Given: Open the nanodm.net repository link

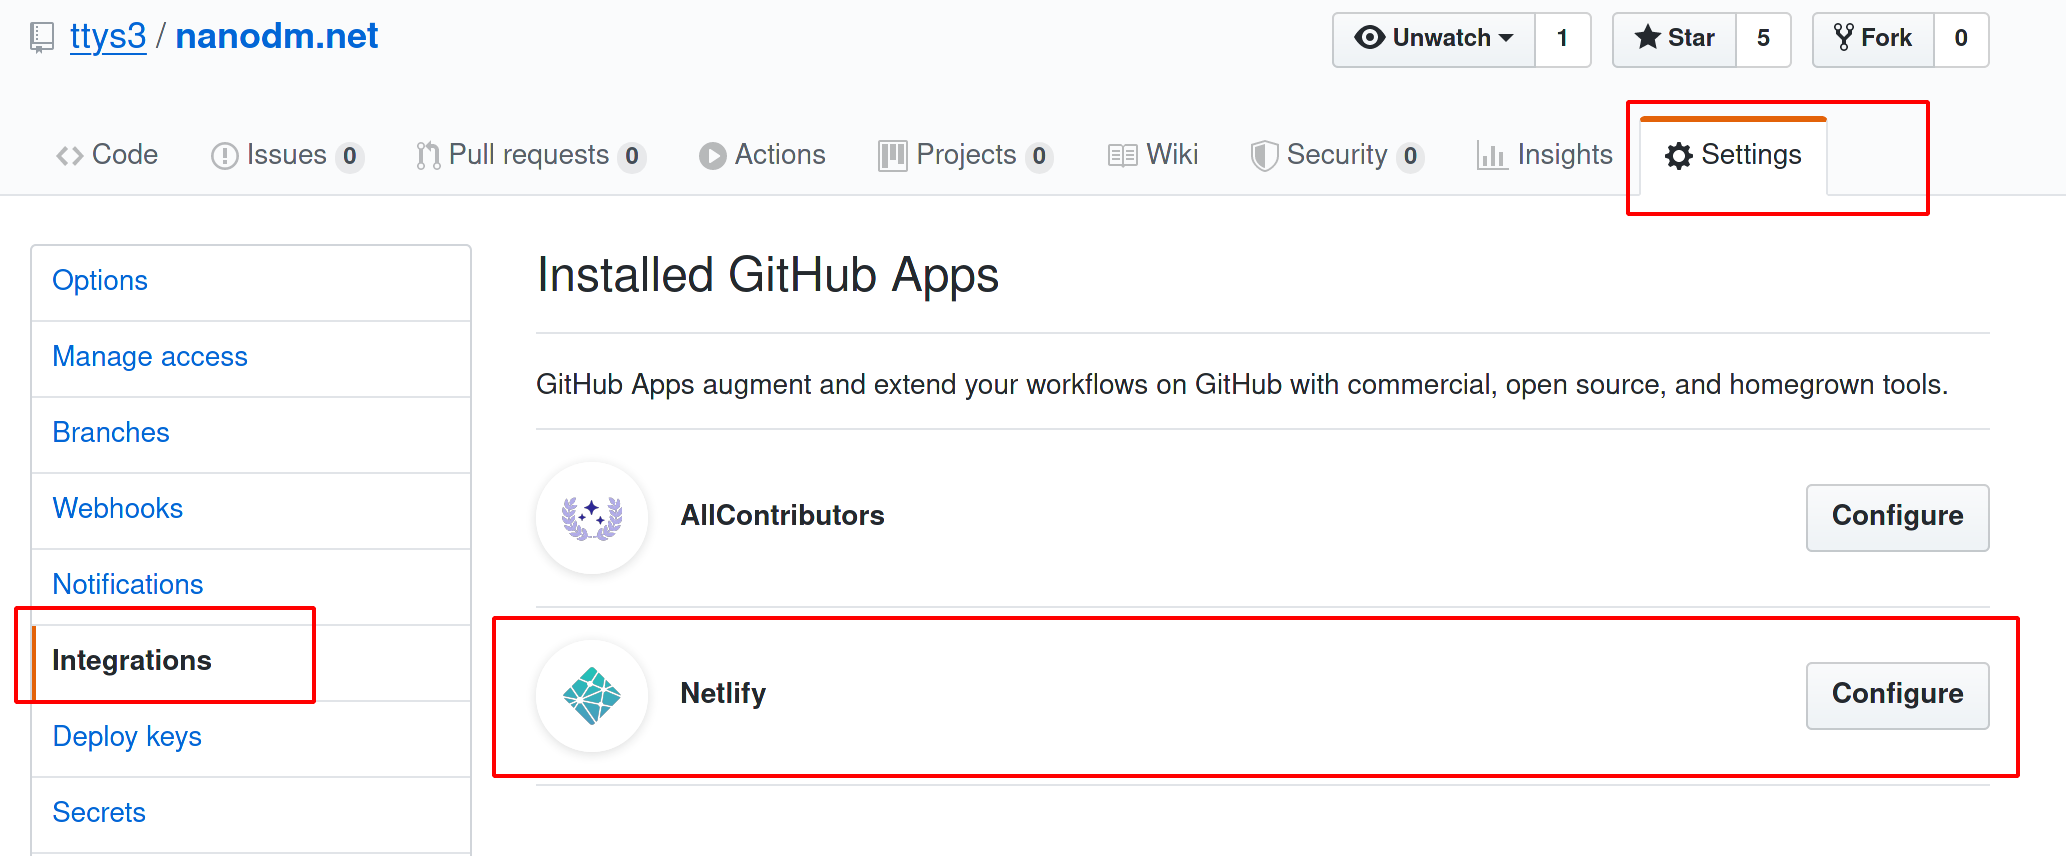Looking at the screenshot, I should 277,36.
